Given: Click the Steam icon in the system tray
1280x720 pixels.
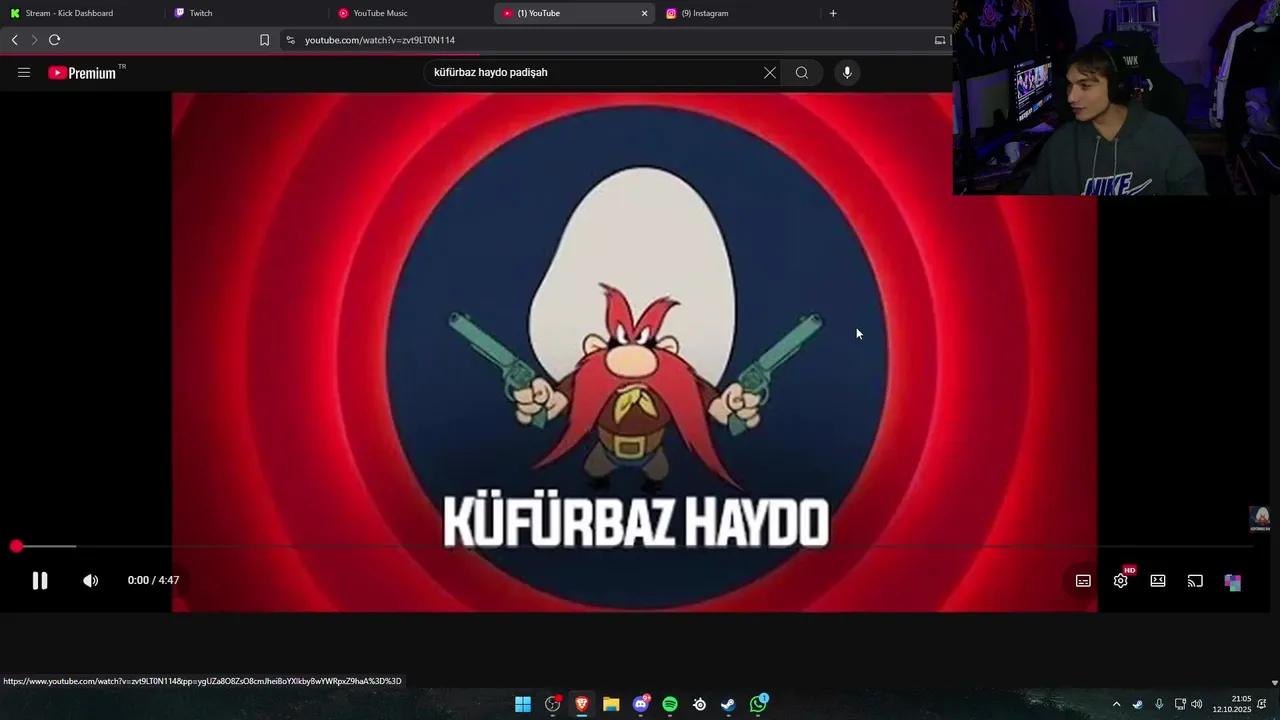Looking at the screenshot, I should coord(1138,704).
